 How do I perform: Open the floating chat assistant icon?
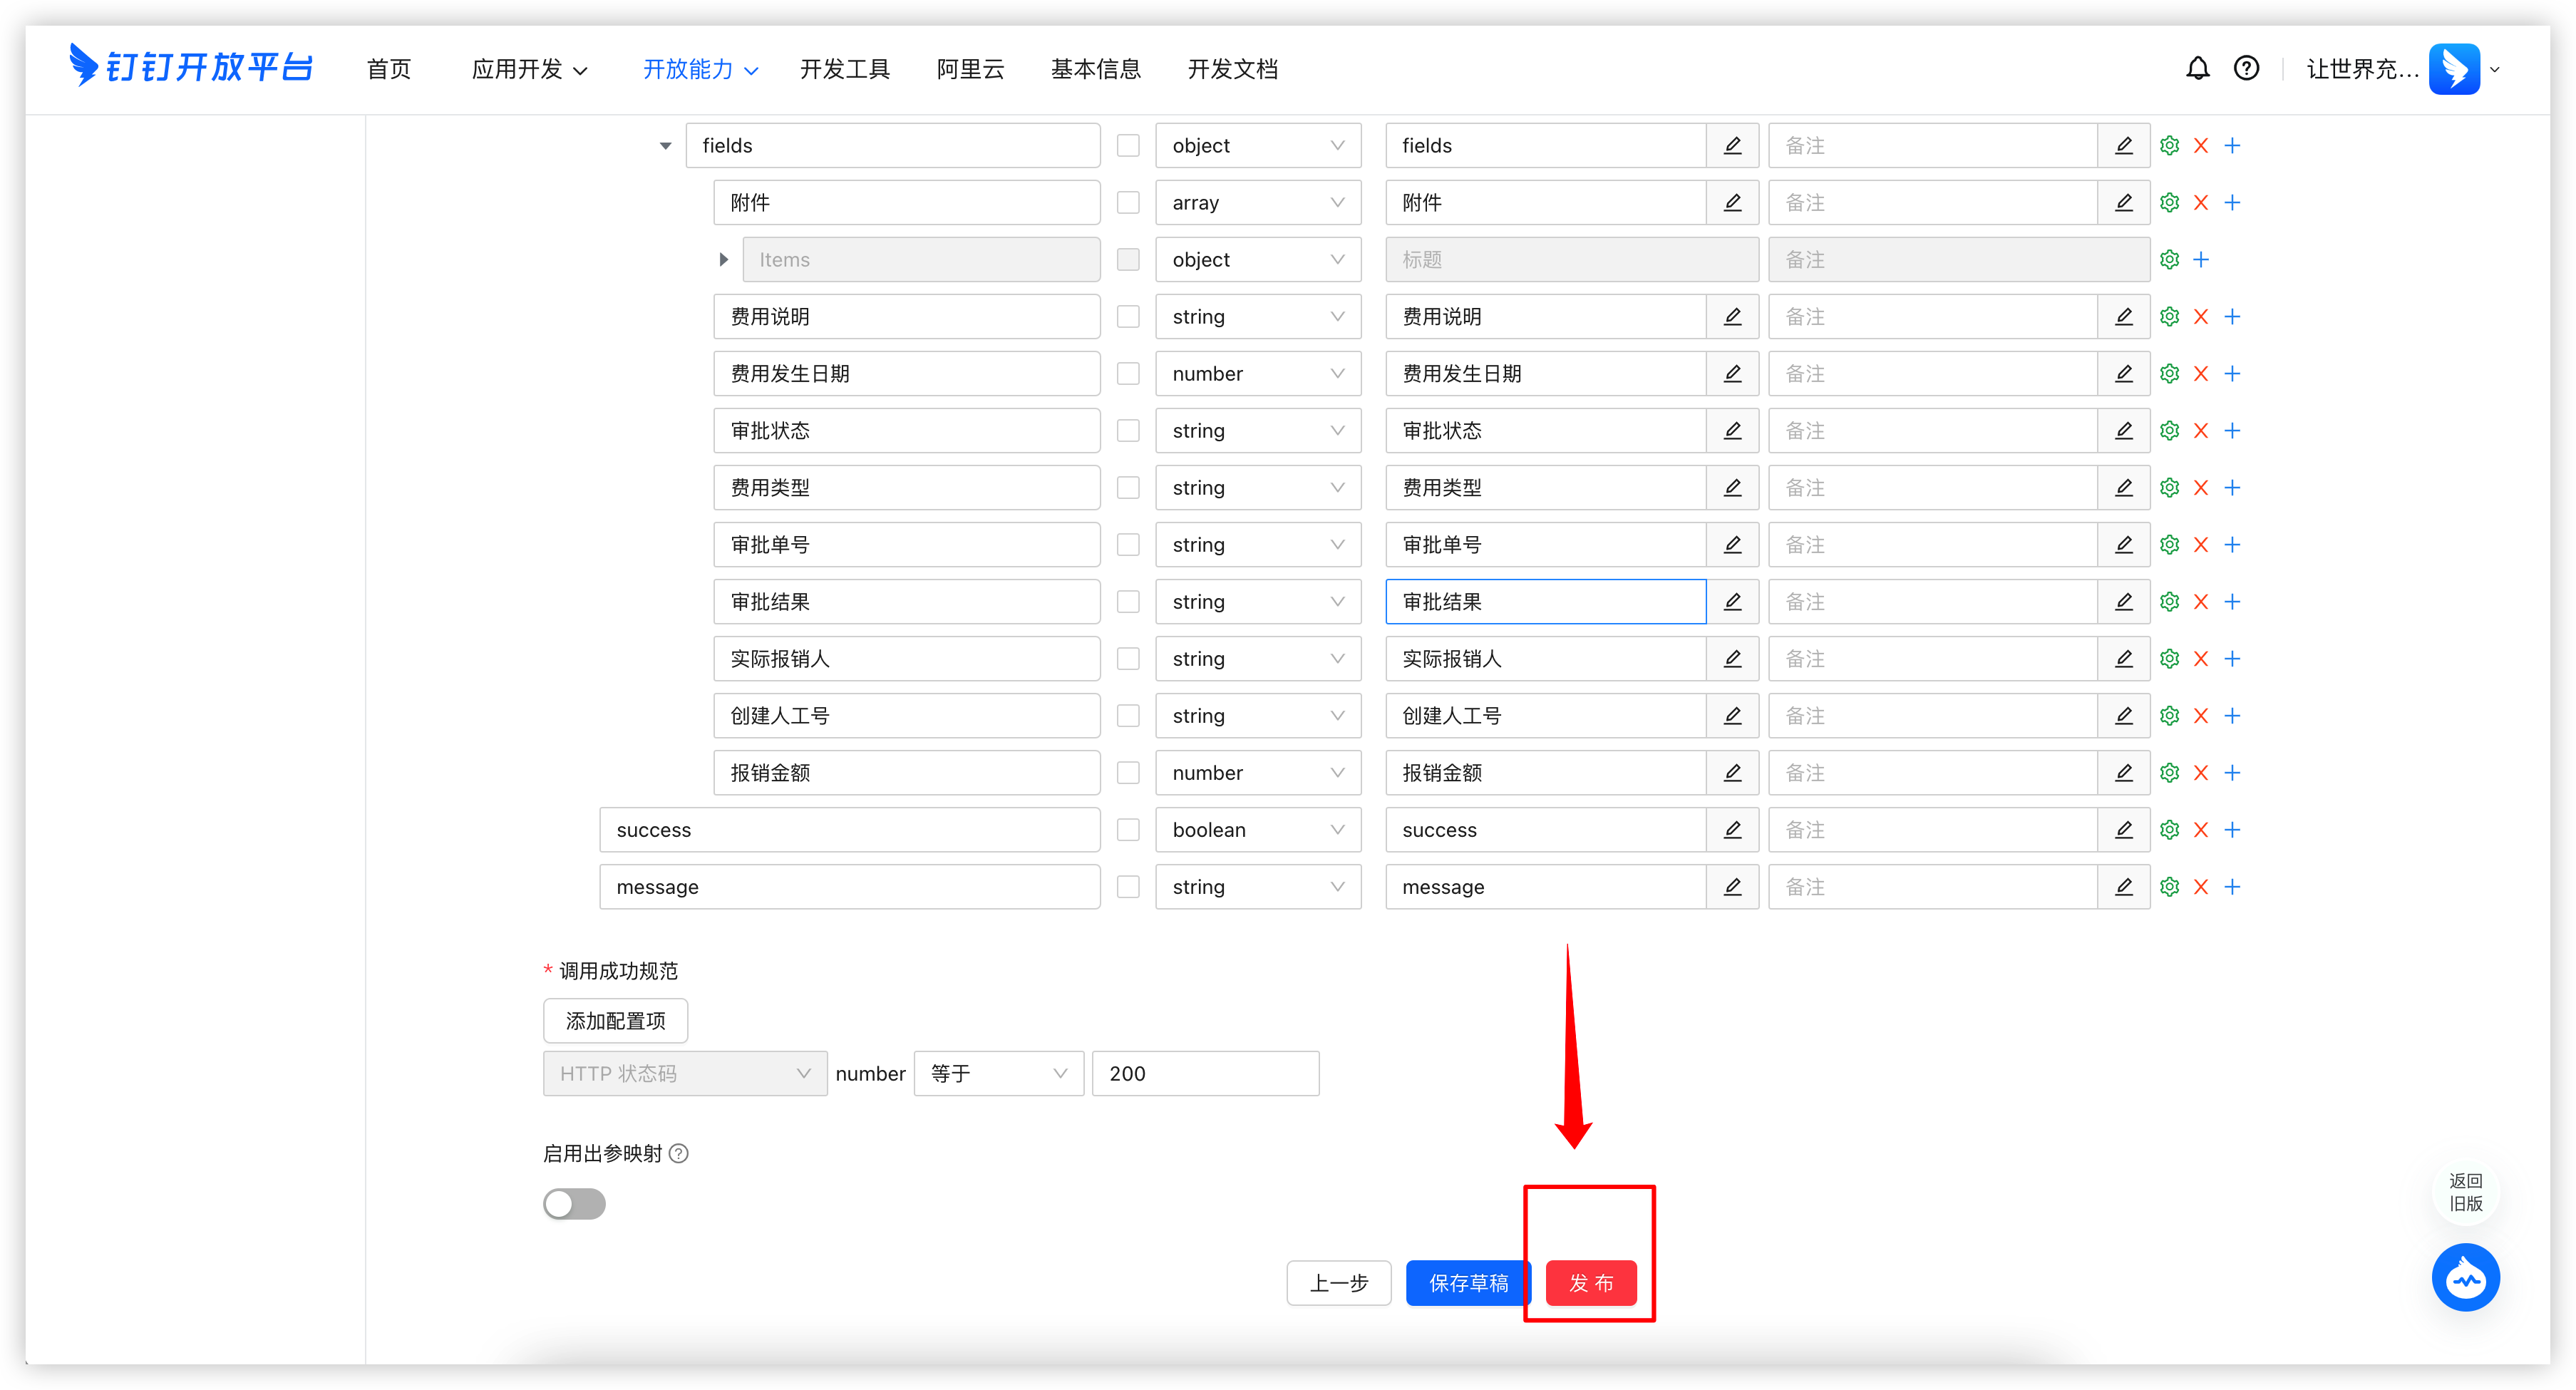pyautogui.click(x=2465, y=1277)
